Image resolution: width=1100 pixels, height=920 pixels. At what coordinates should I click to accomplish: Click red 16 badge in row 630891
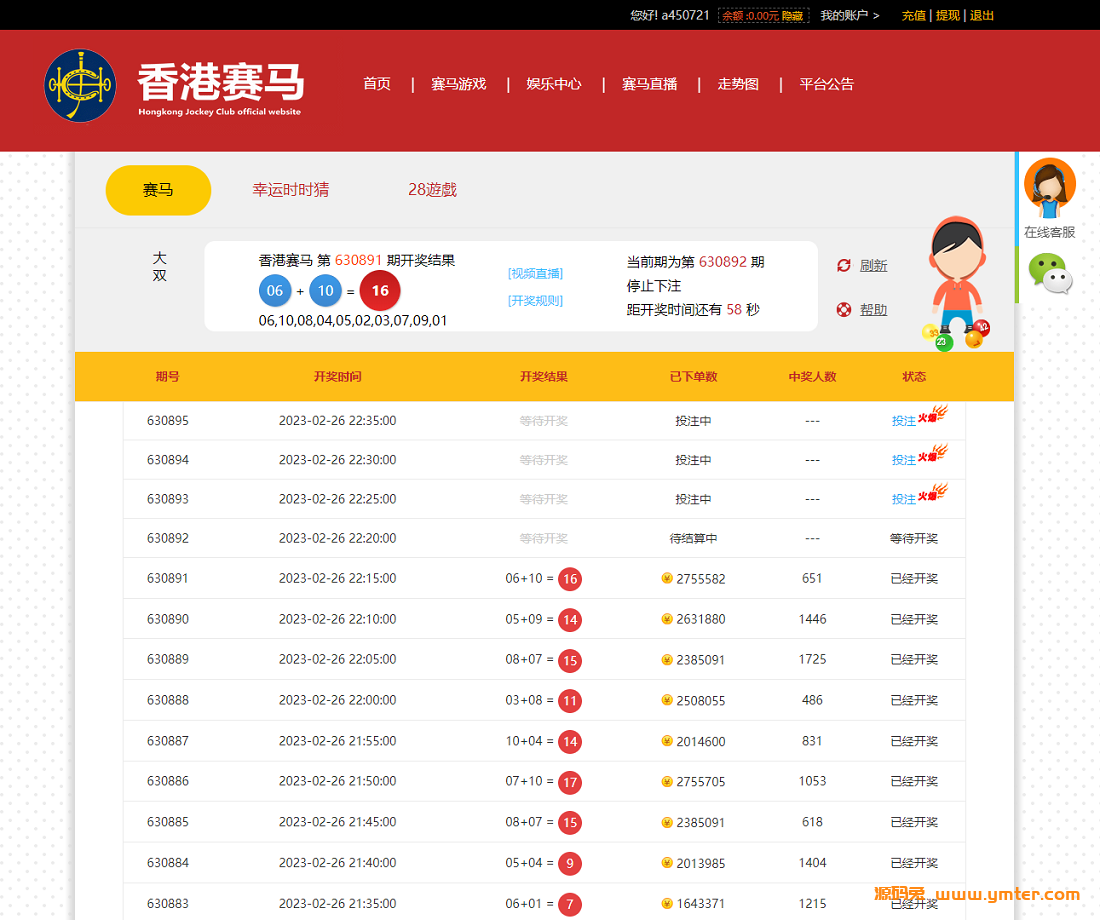tap(570, 579)
